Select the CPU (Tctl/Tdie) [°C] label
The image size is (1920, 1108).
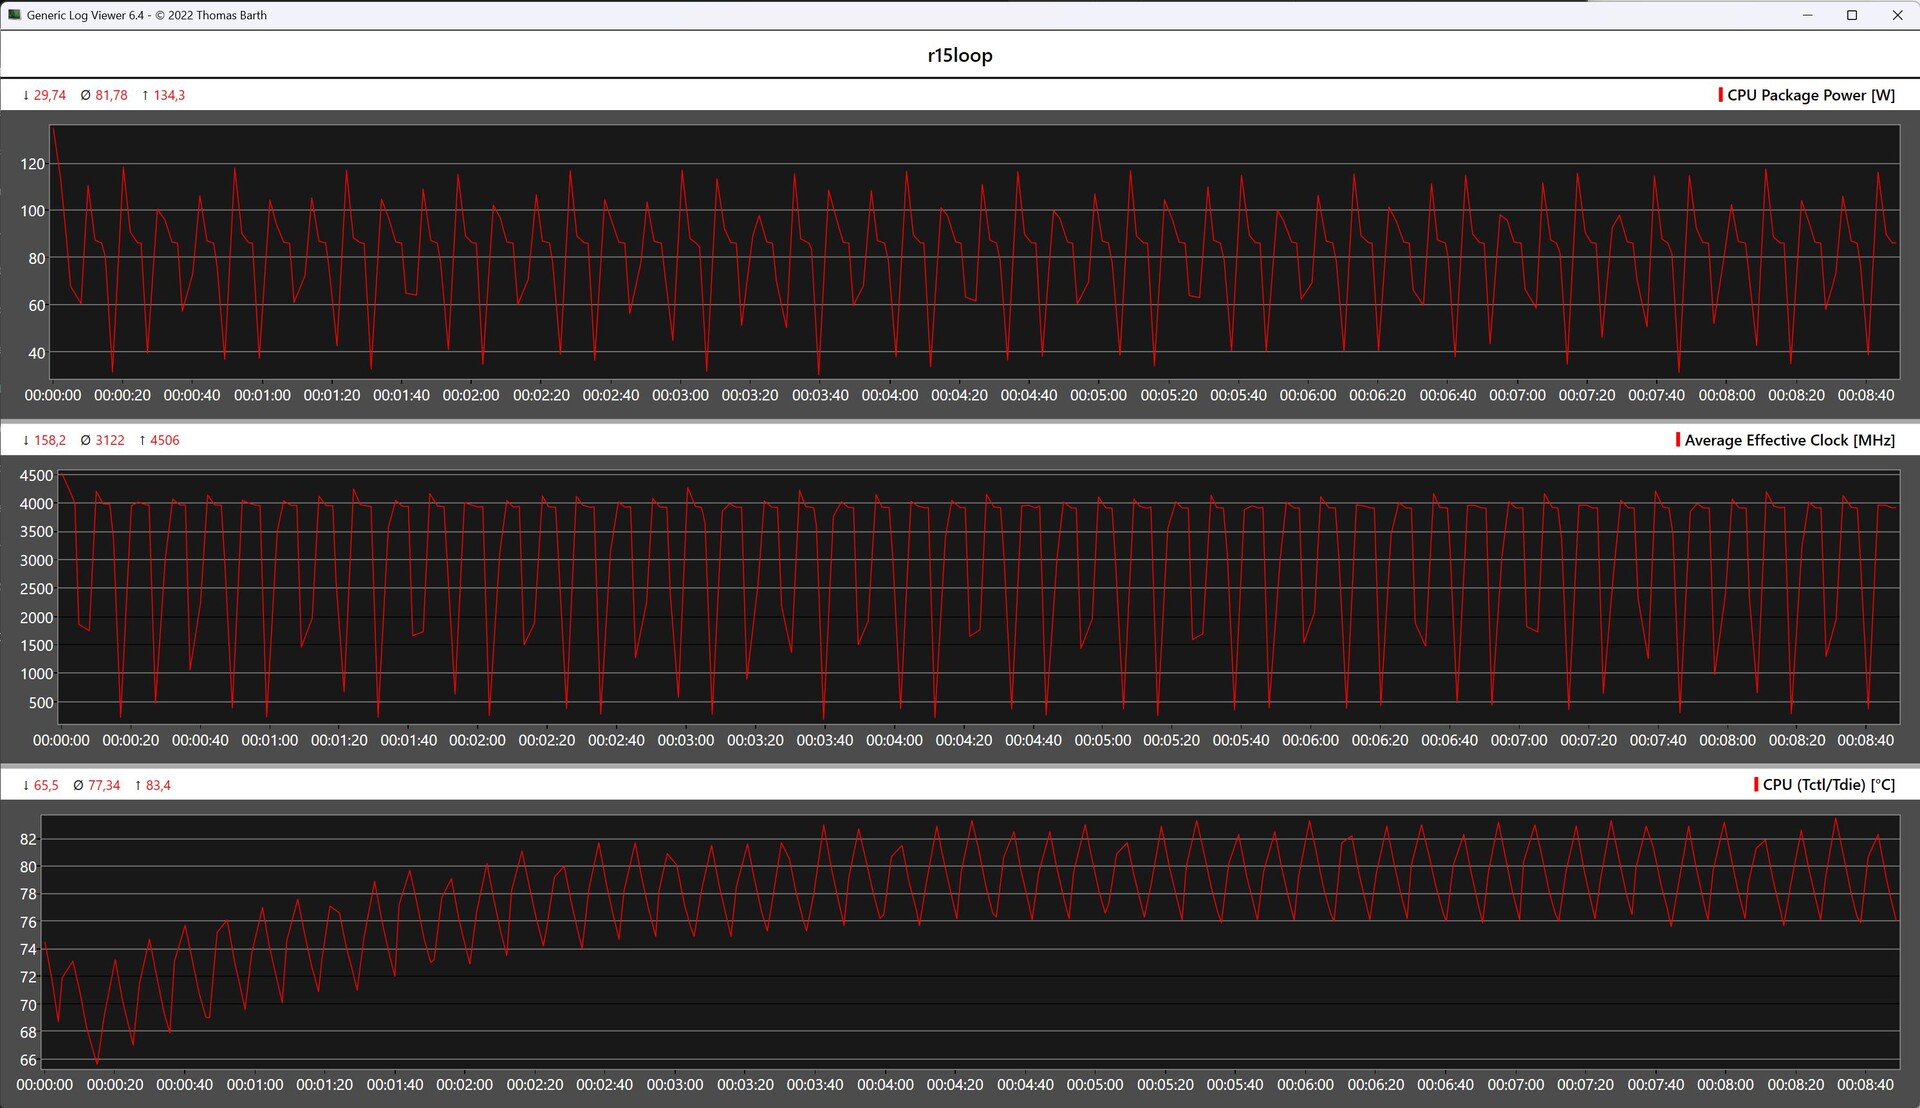tap(1828, 785)
